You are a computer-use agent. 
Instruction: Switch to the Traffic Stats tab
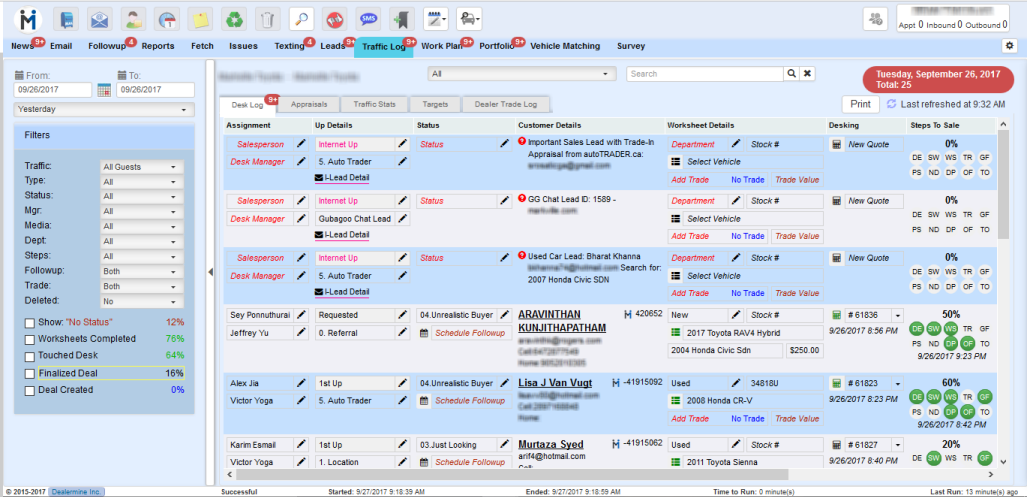pos(374,104)
